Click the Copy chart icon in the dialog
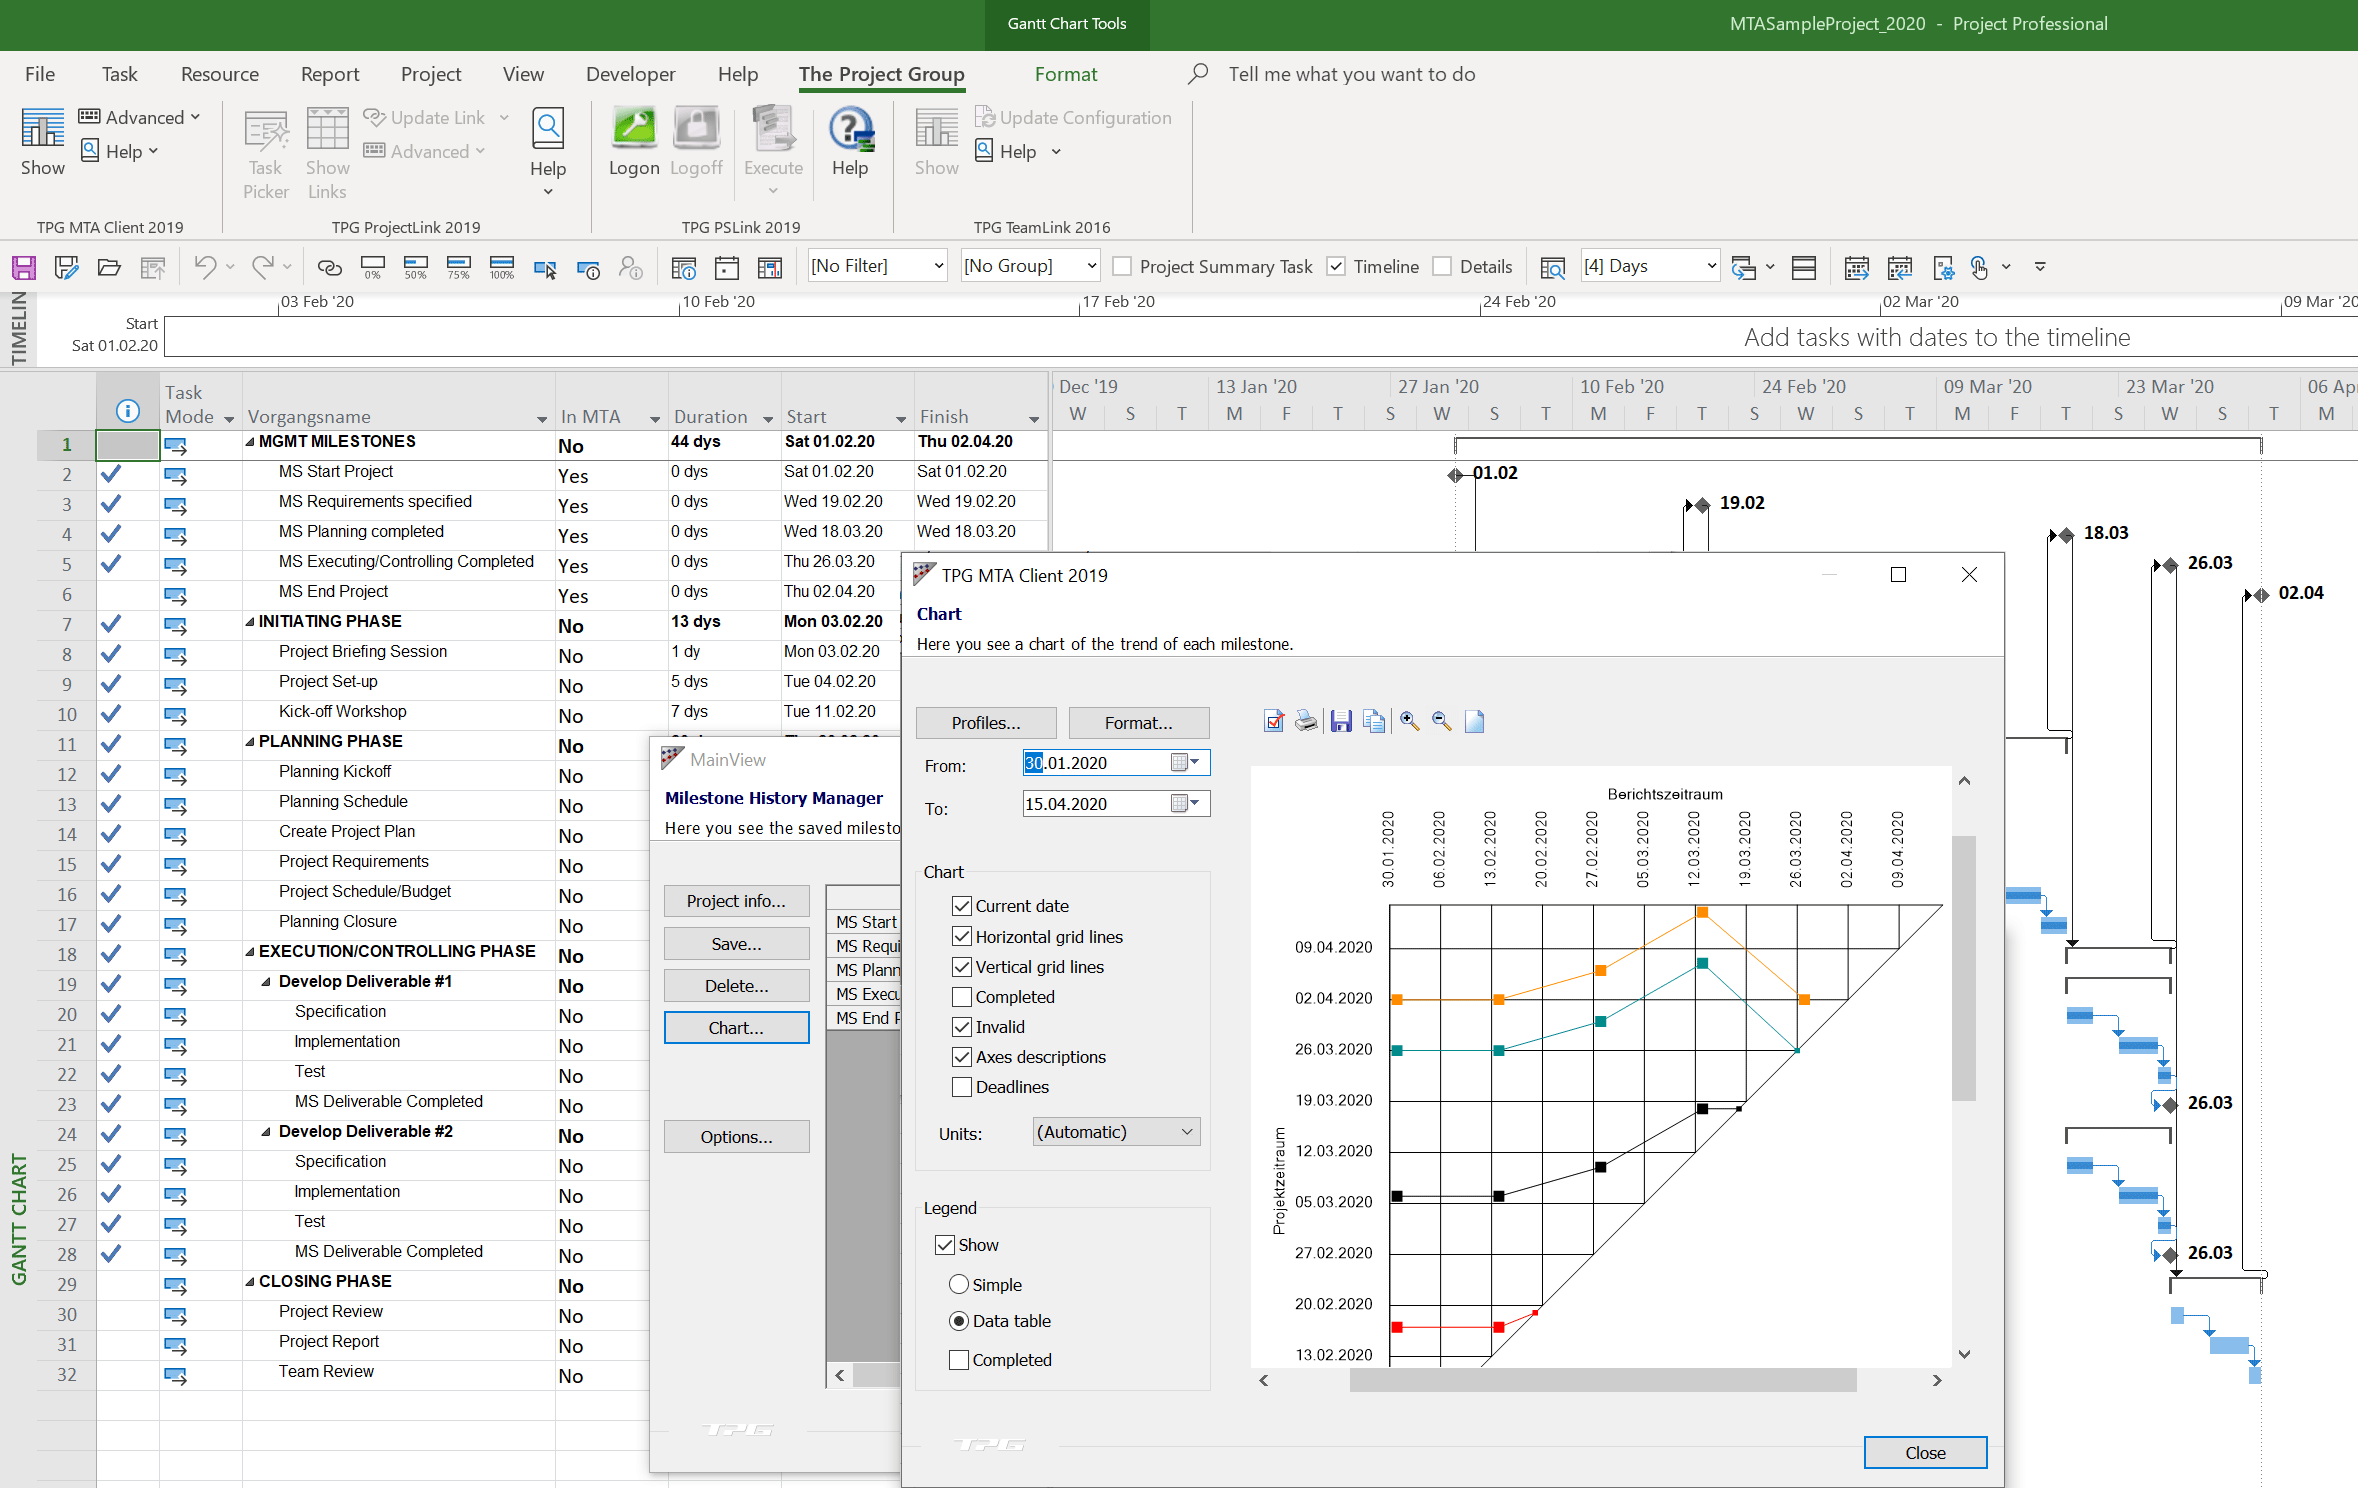This screenshot has height=1488, width=2358. coord(1373,721)
